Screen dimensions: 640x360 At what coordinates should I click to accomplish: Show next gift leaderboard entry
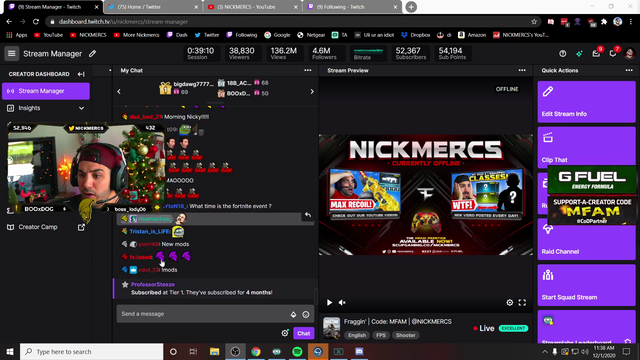[x=312, y=92]
